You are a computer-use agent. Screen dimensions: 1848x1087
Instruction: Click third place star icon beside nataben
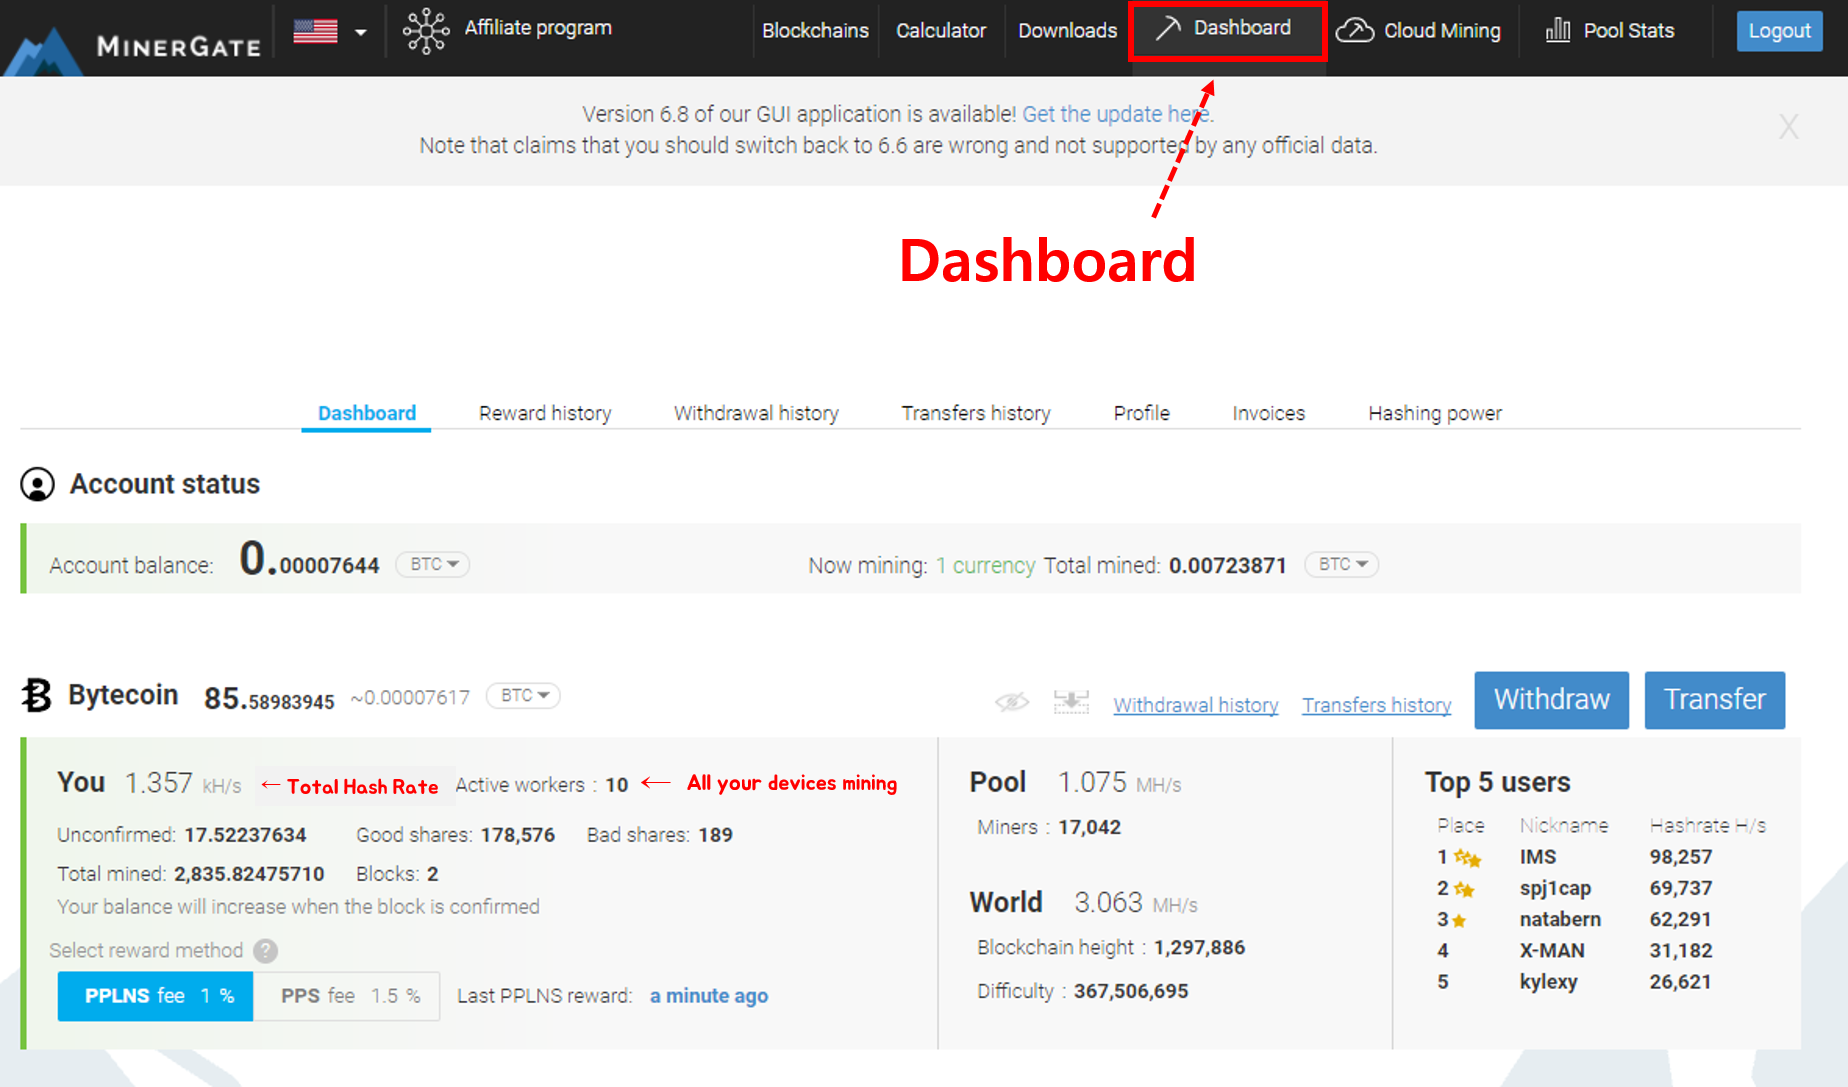coord(1459,920)
